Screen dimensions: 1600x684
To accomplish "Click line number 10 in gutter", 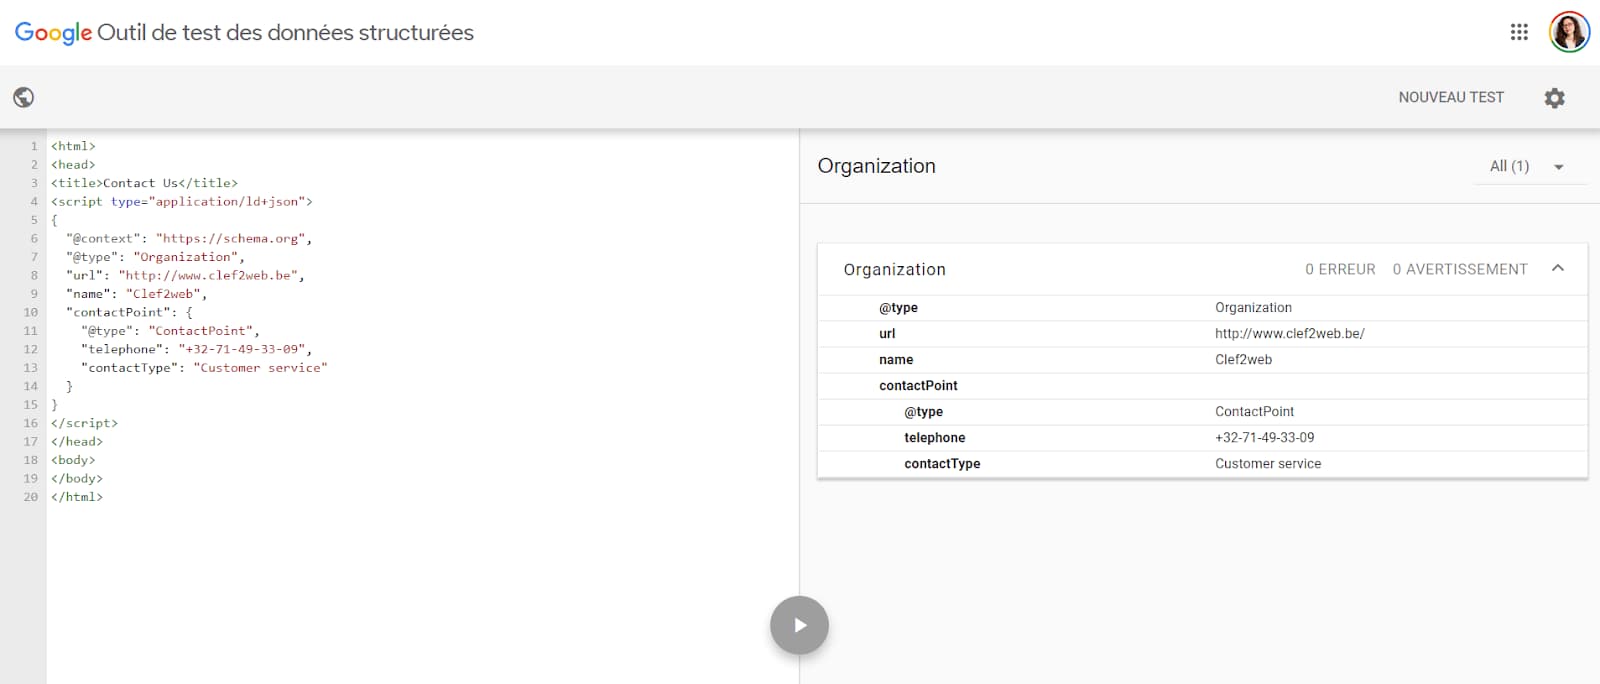I will 30,312.
